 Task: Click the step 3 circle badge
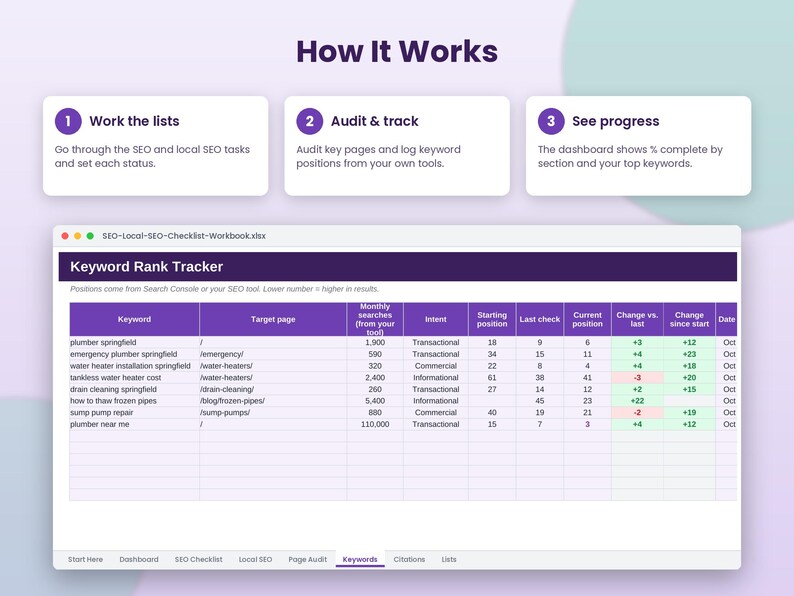[x=551, y=121]
